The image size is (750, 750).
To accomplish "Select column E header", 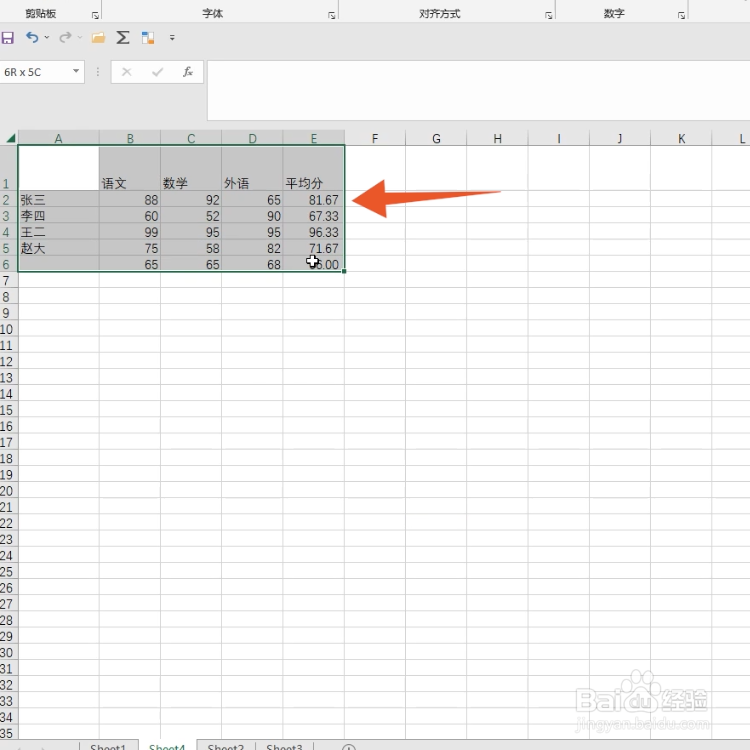I will [x=313, y=138].
